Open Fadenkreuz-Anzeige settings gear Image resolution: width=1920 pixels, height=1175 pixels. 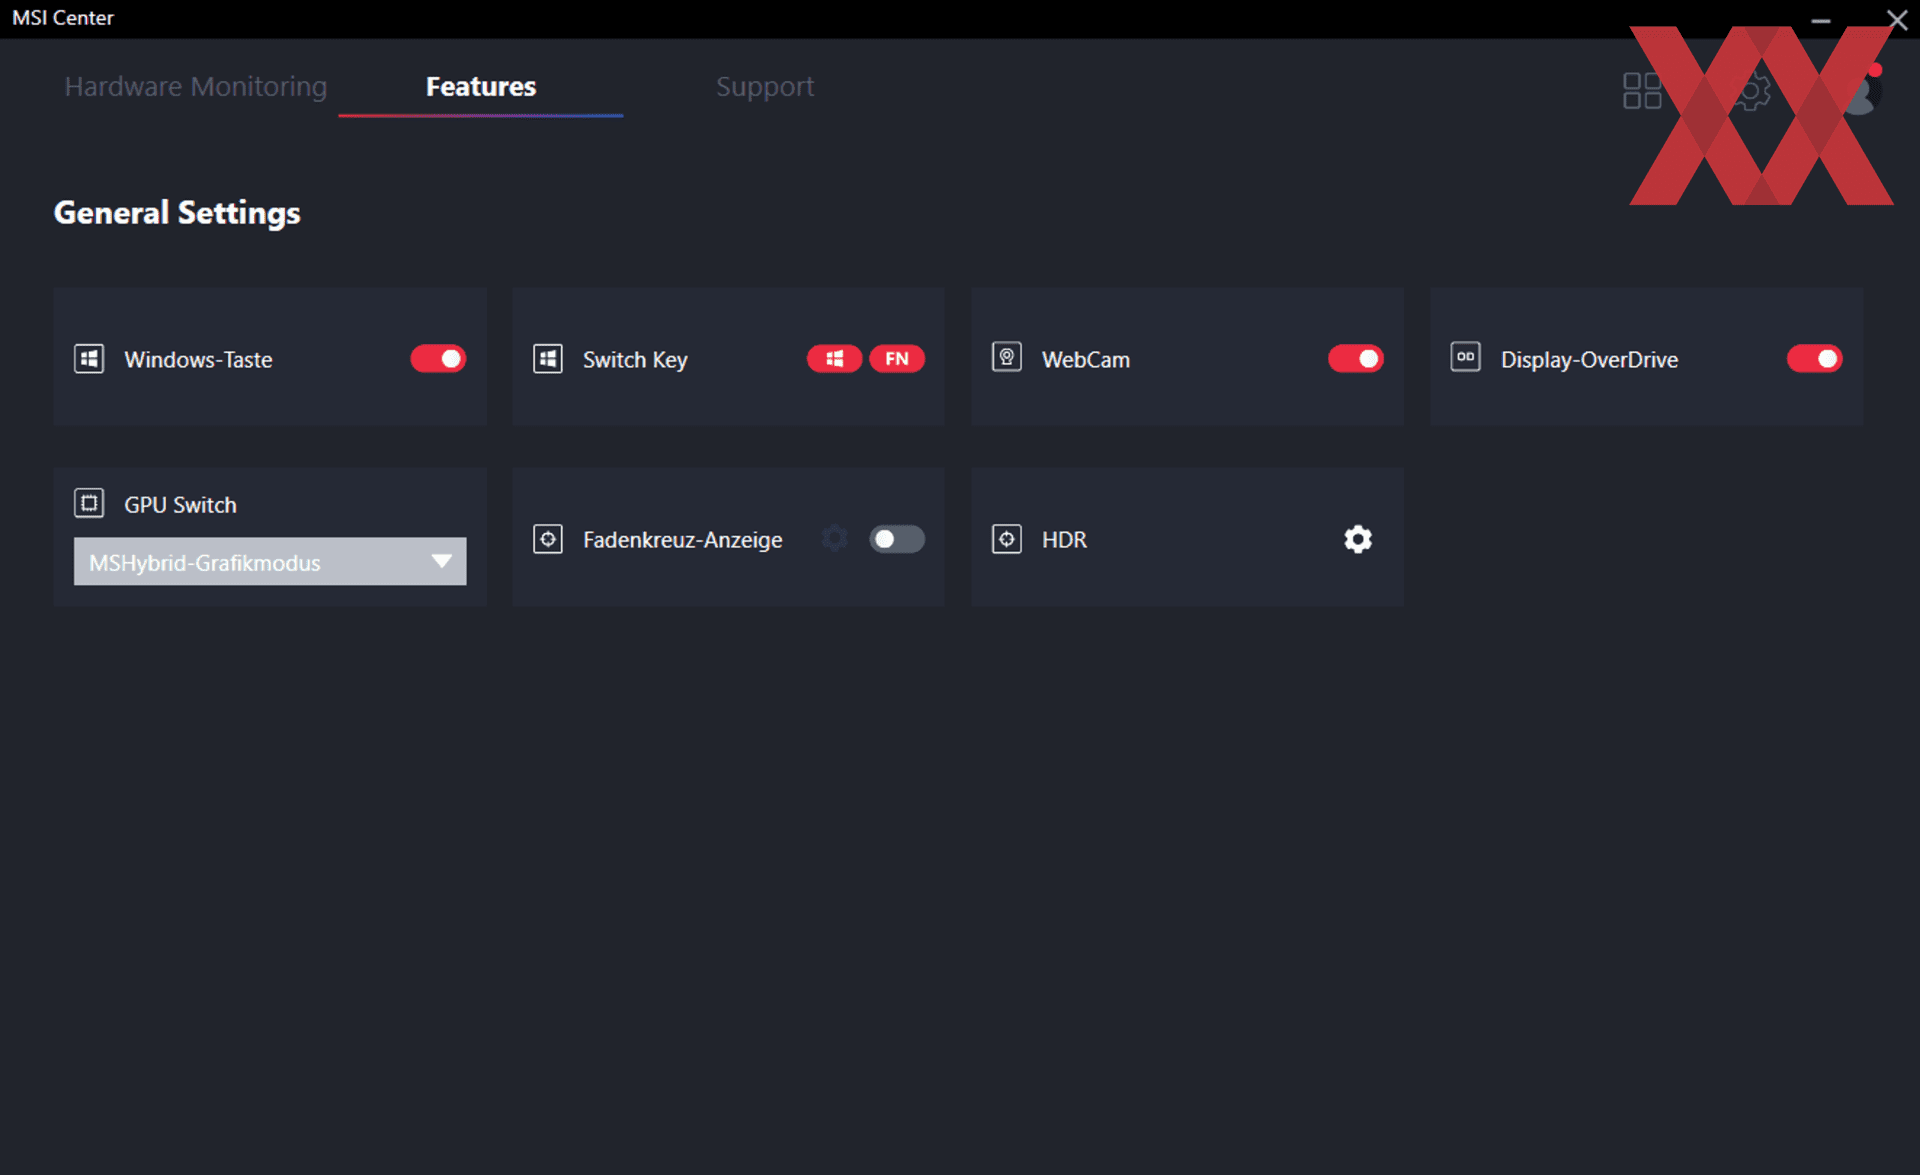tap(835, 539)
